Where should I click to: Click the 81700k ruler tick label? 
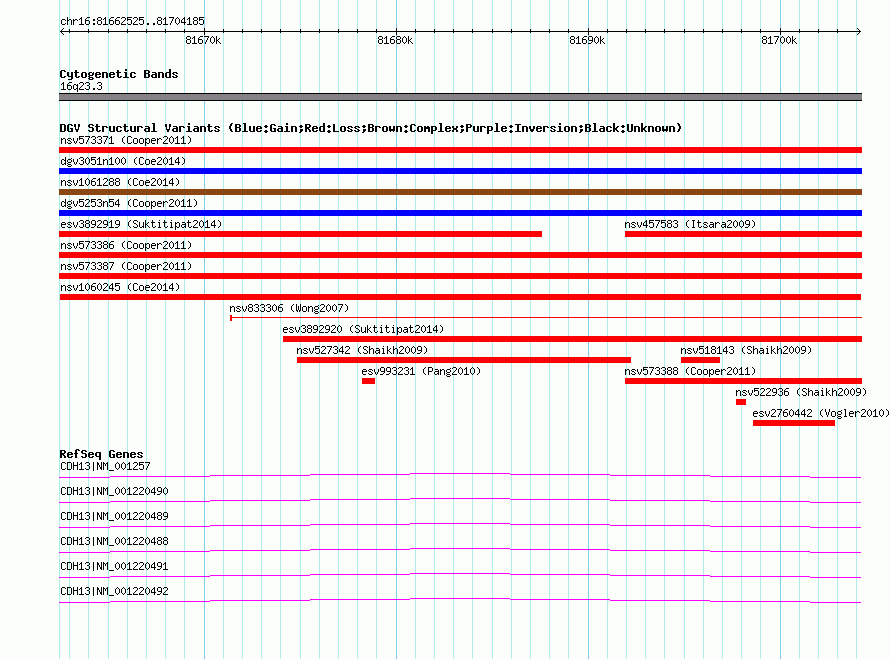click(779, 40)
